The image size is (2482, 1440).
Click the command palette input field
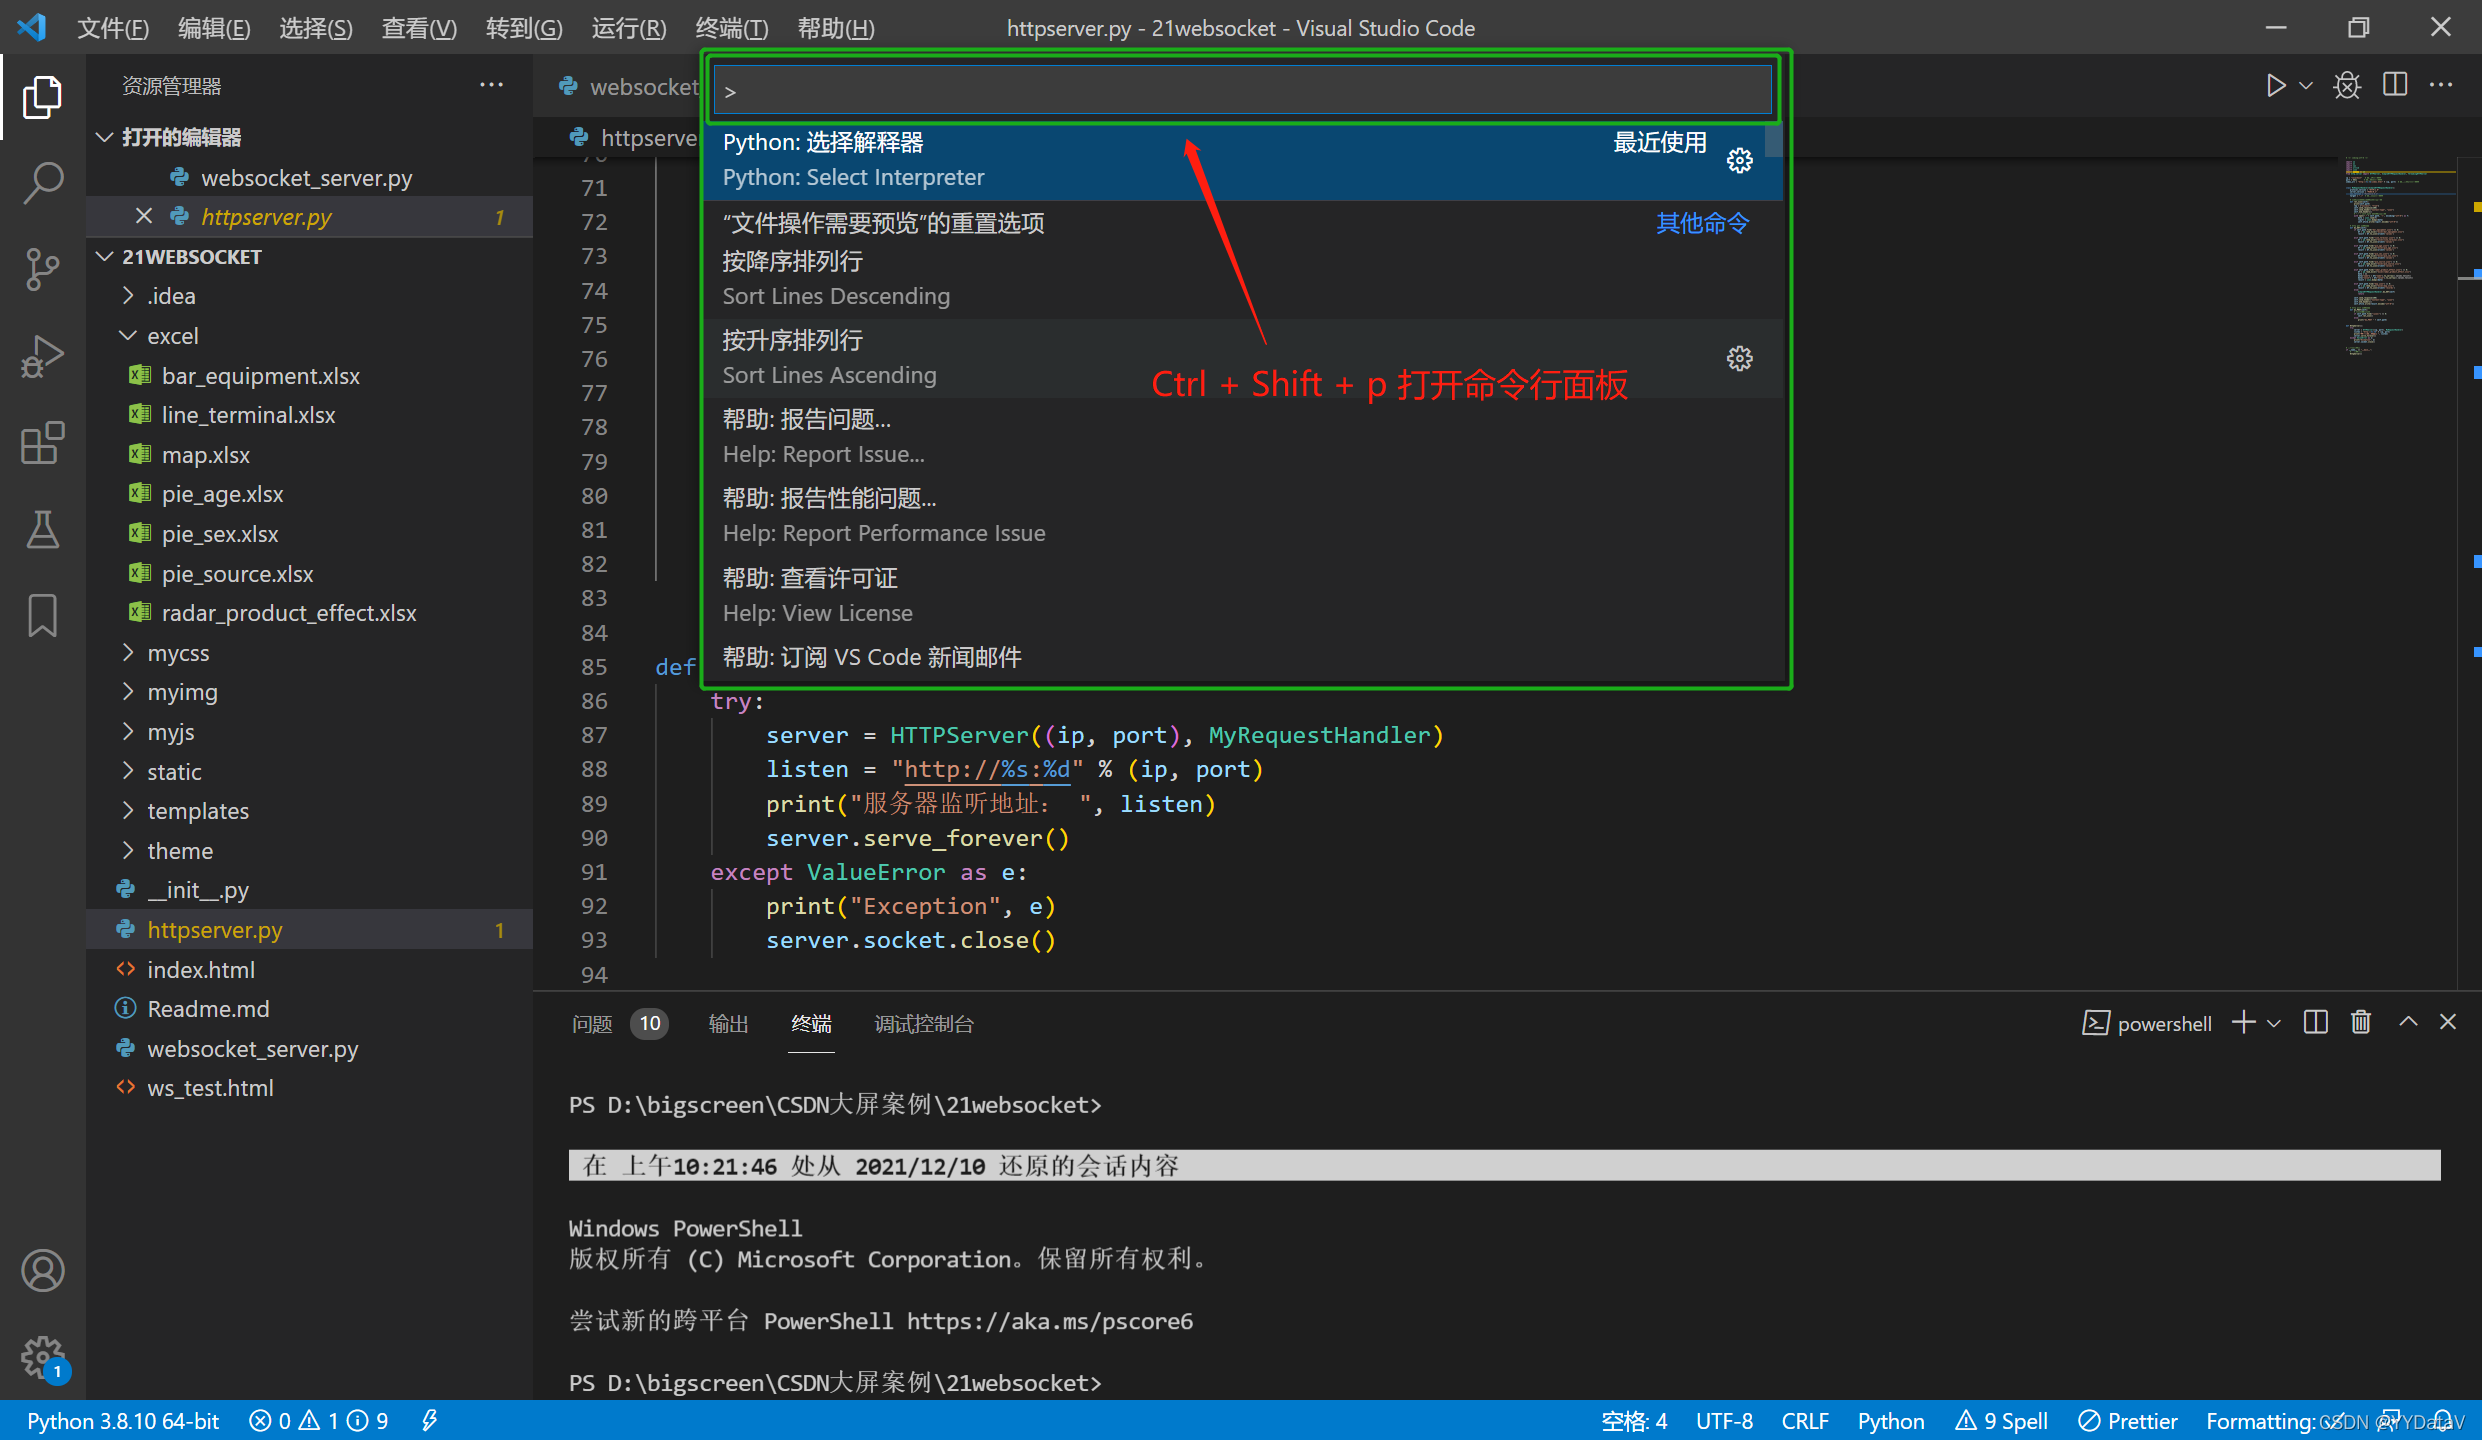(x=1240, y=89)
